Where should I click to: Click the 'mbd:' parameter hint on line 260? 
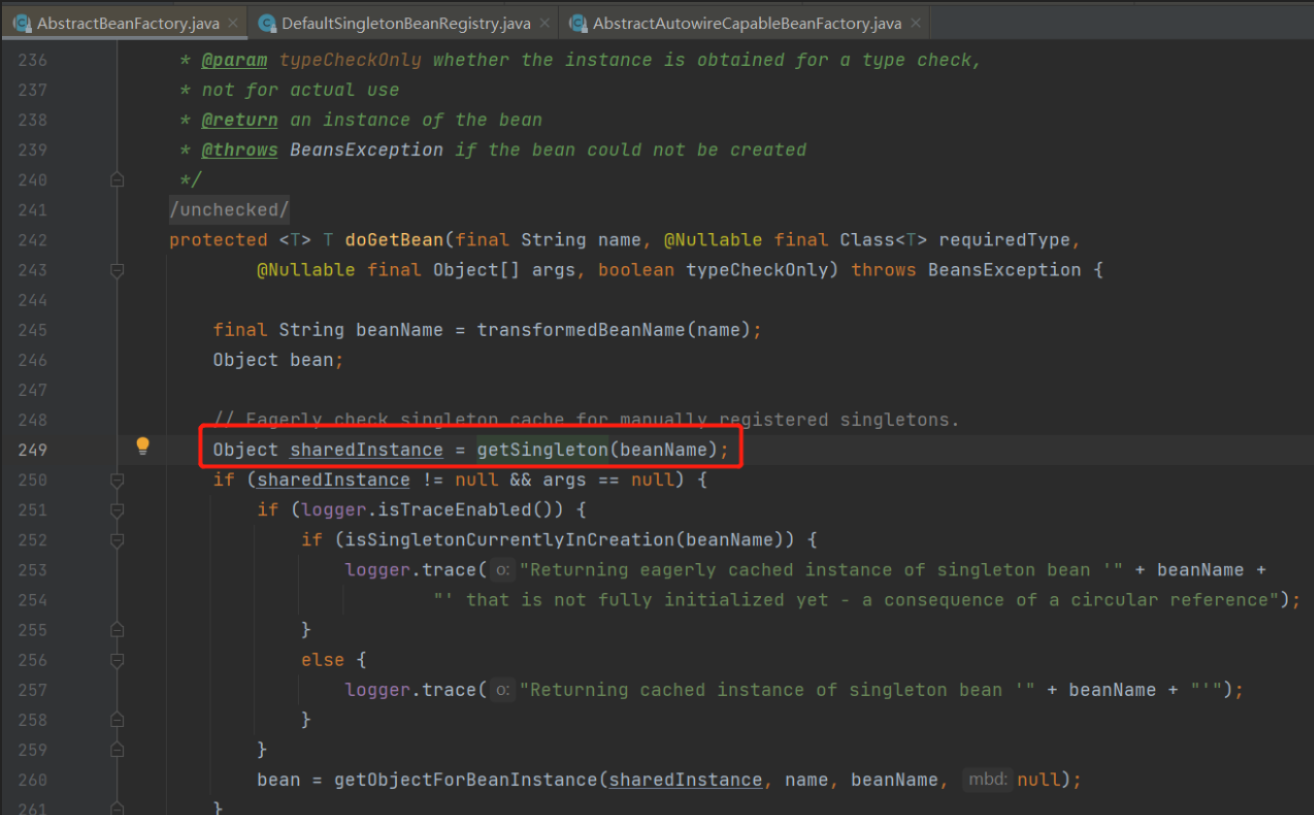[987, 780]
